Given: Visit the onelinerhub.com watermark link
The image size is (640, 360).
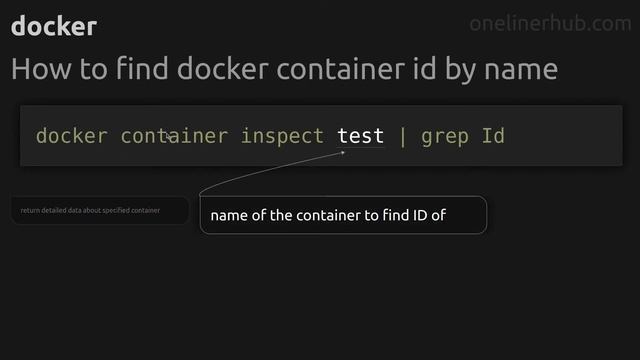Looking at the screenshot, I should click(550, 24).
